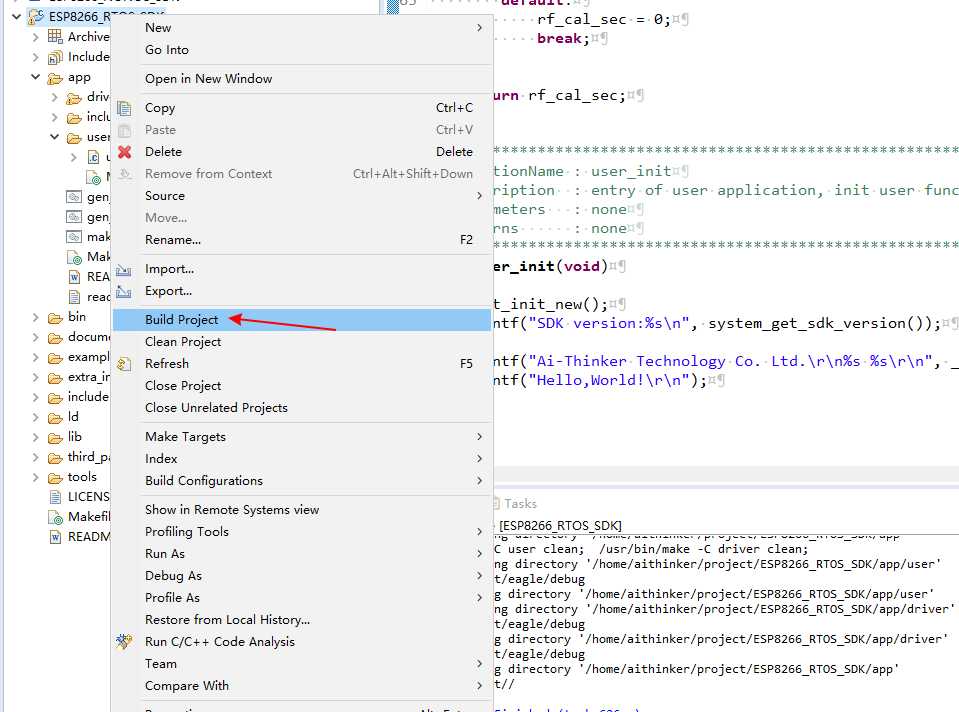Open the Build Configurations submenu arrow
Image resolution: width=959 pixels, height=712 pixels.
[480, 481]
